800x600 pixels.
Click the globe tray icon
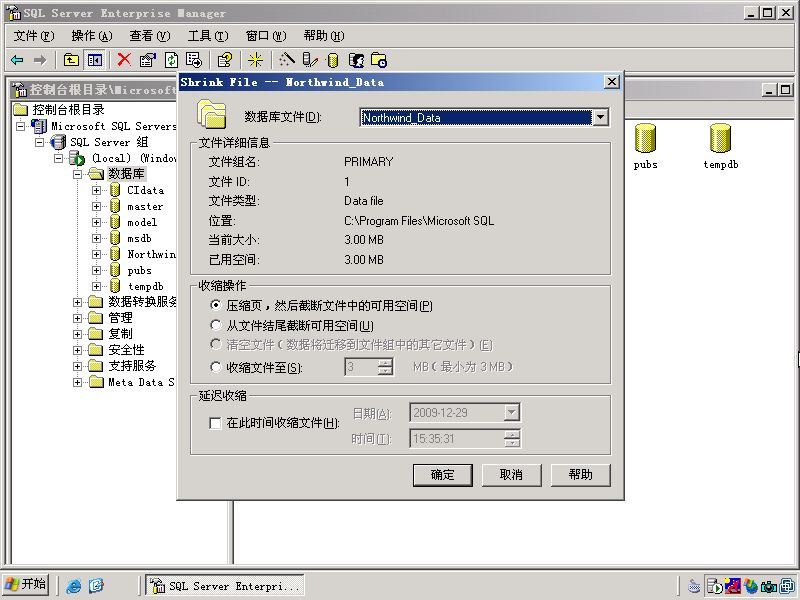751,586
